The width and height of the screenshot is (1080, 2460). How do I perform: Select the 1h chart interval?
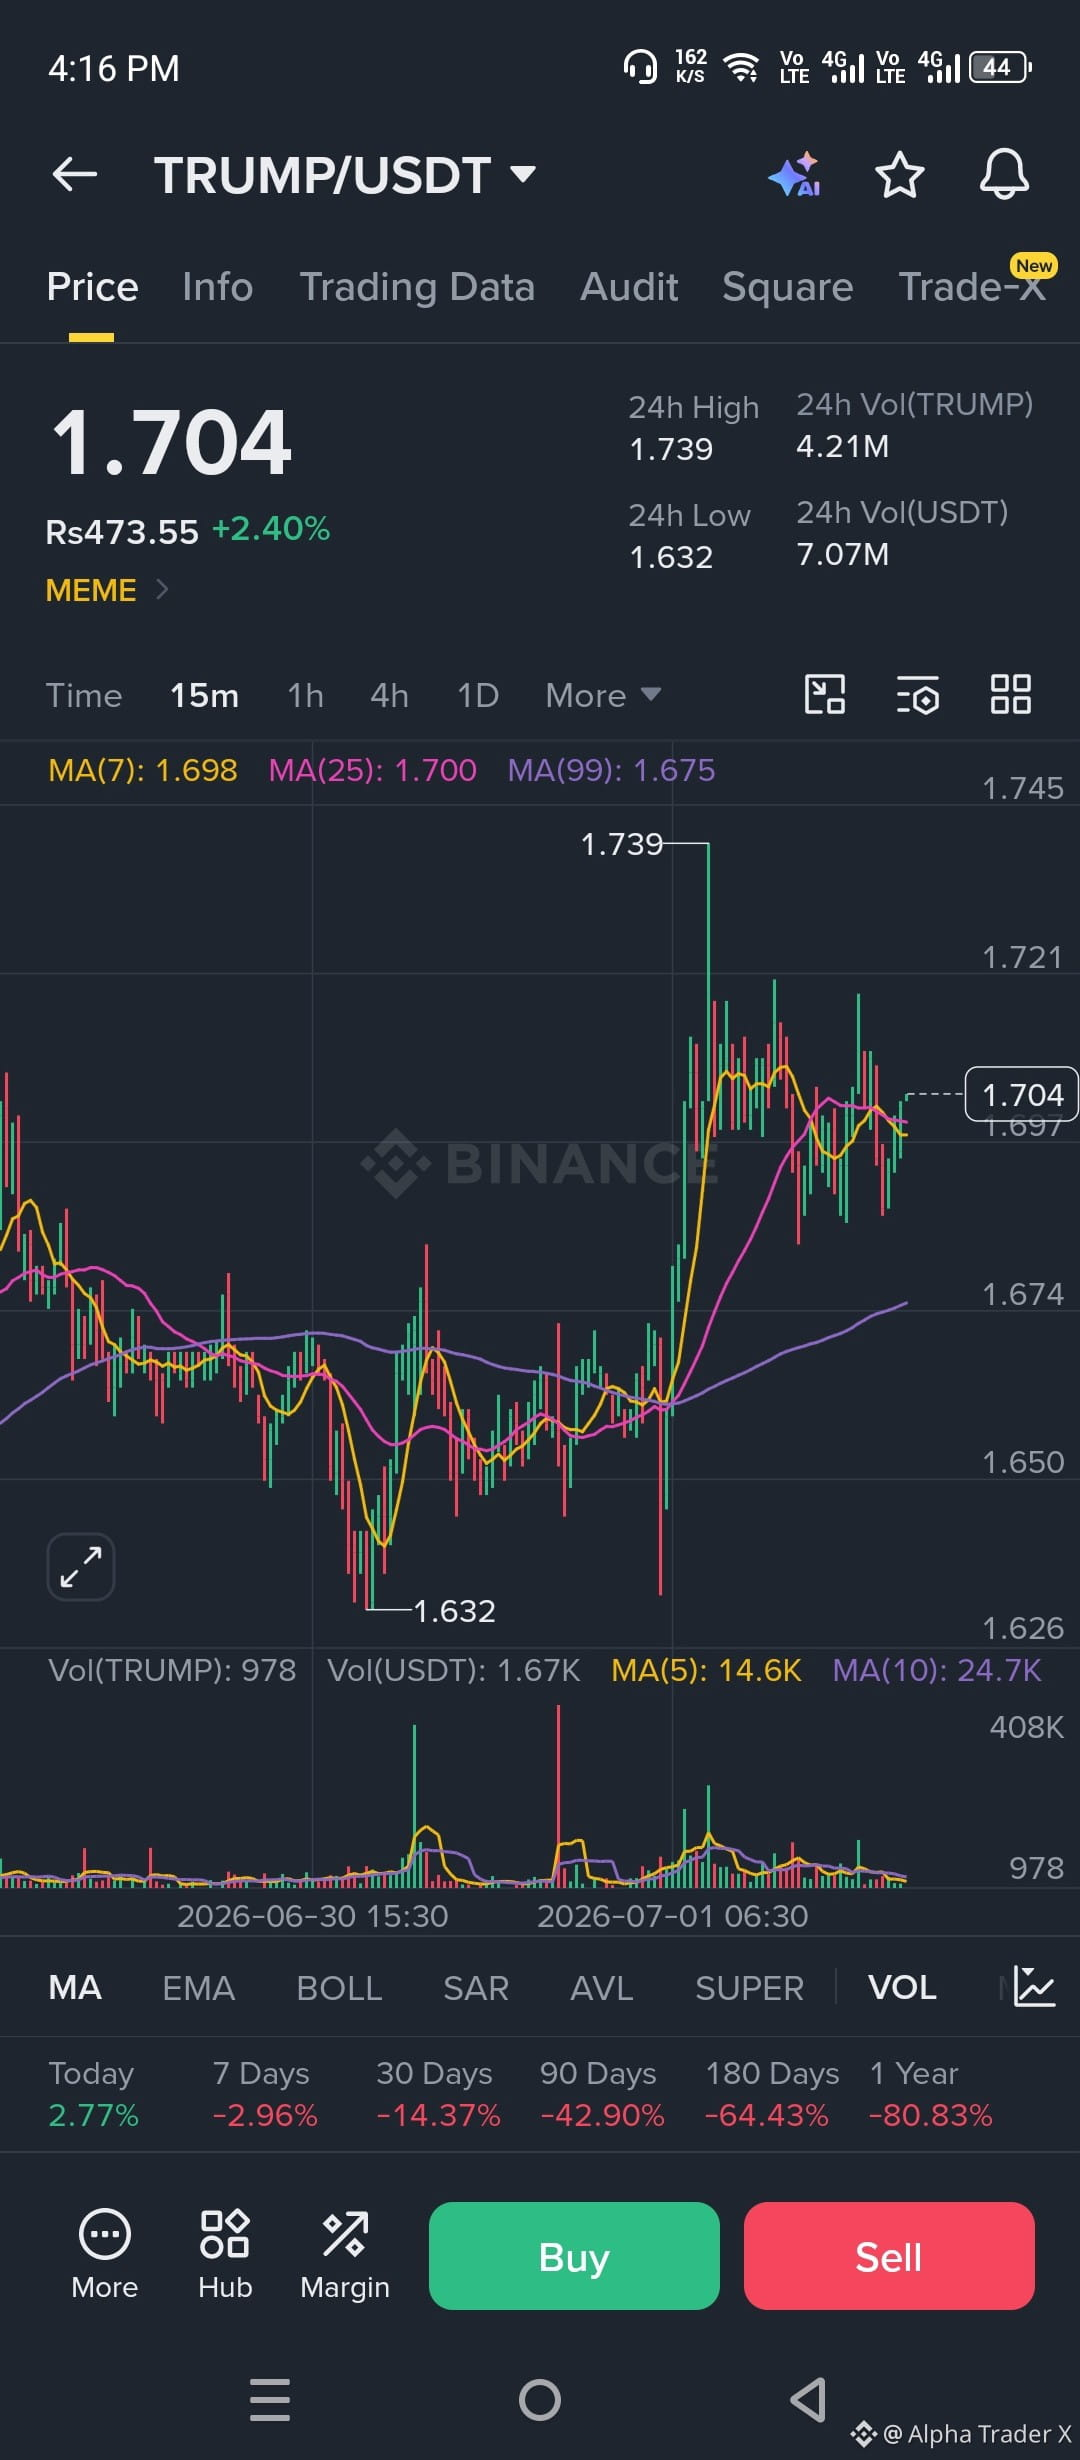click(305, 695)
